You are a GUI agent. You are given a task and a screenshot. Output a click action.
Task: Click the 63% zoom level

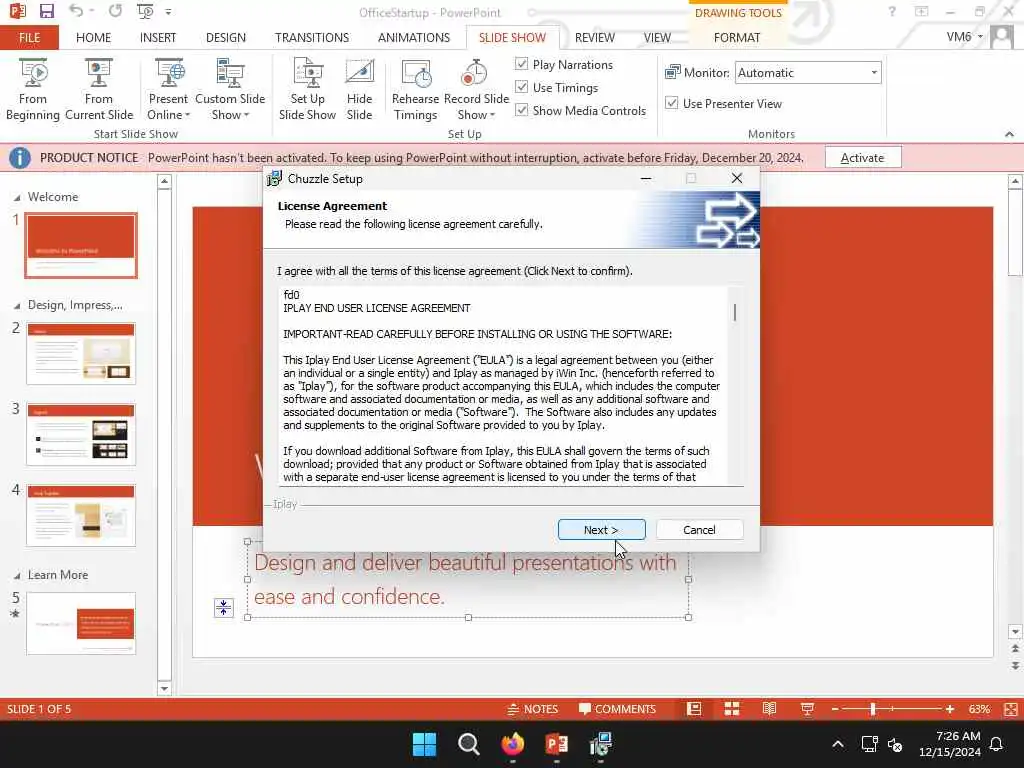[x=979, y=709]
